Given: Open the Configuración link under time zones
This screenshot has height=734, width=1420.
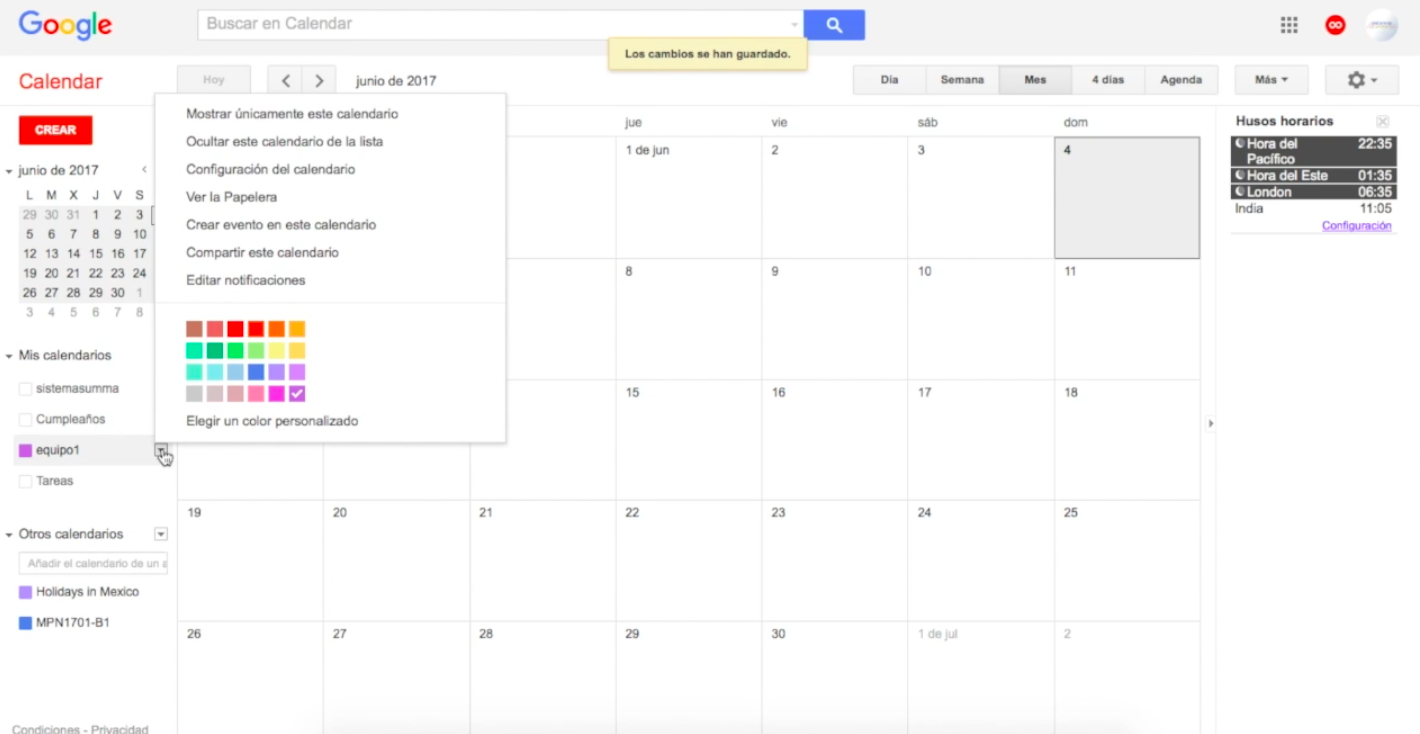Looking at the screenshot, I should coord(1356,226).
